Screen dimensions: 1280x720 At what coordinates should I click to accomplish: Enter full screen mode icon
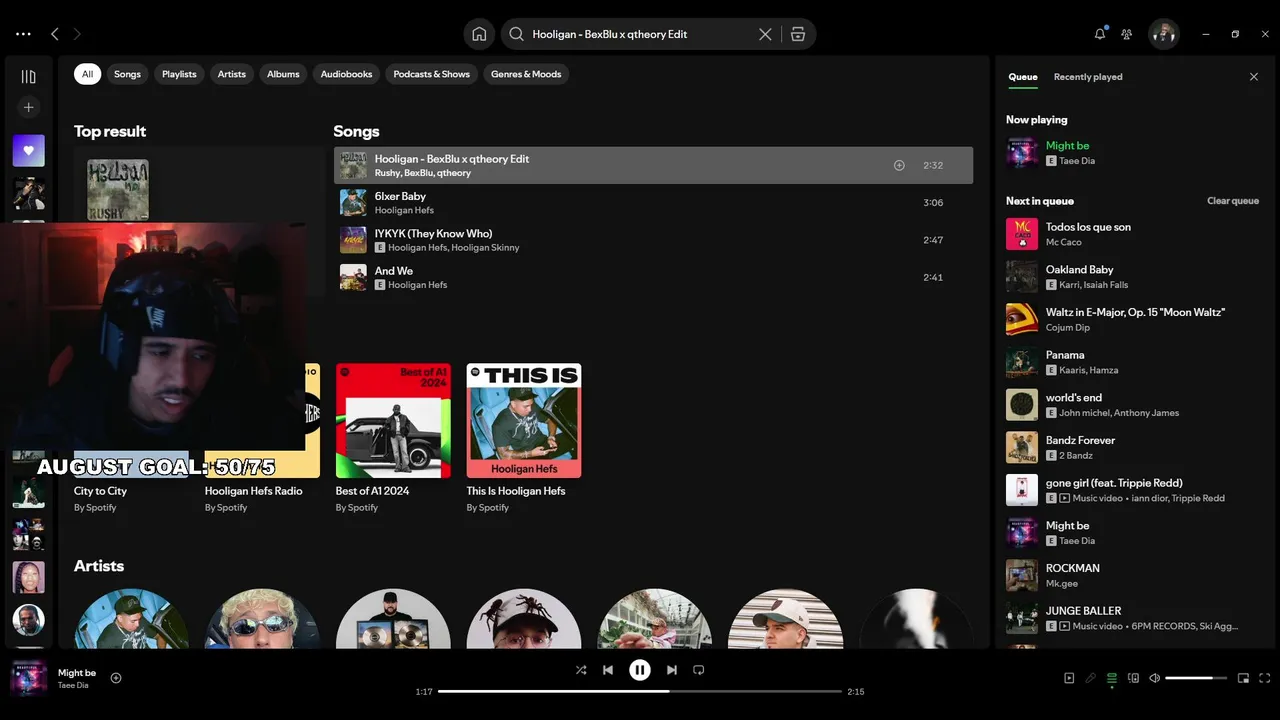1265,678
